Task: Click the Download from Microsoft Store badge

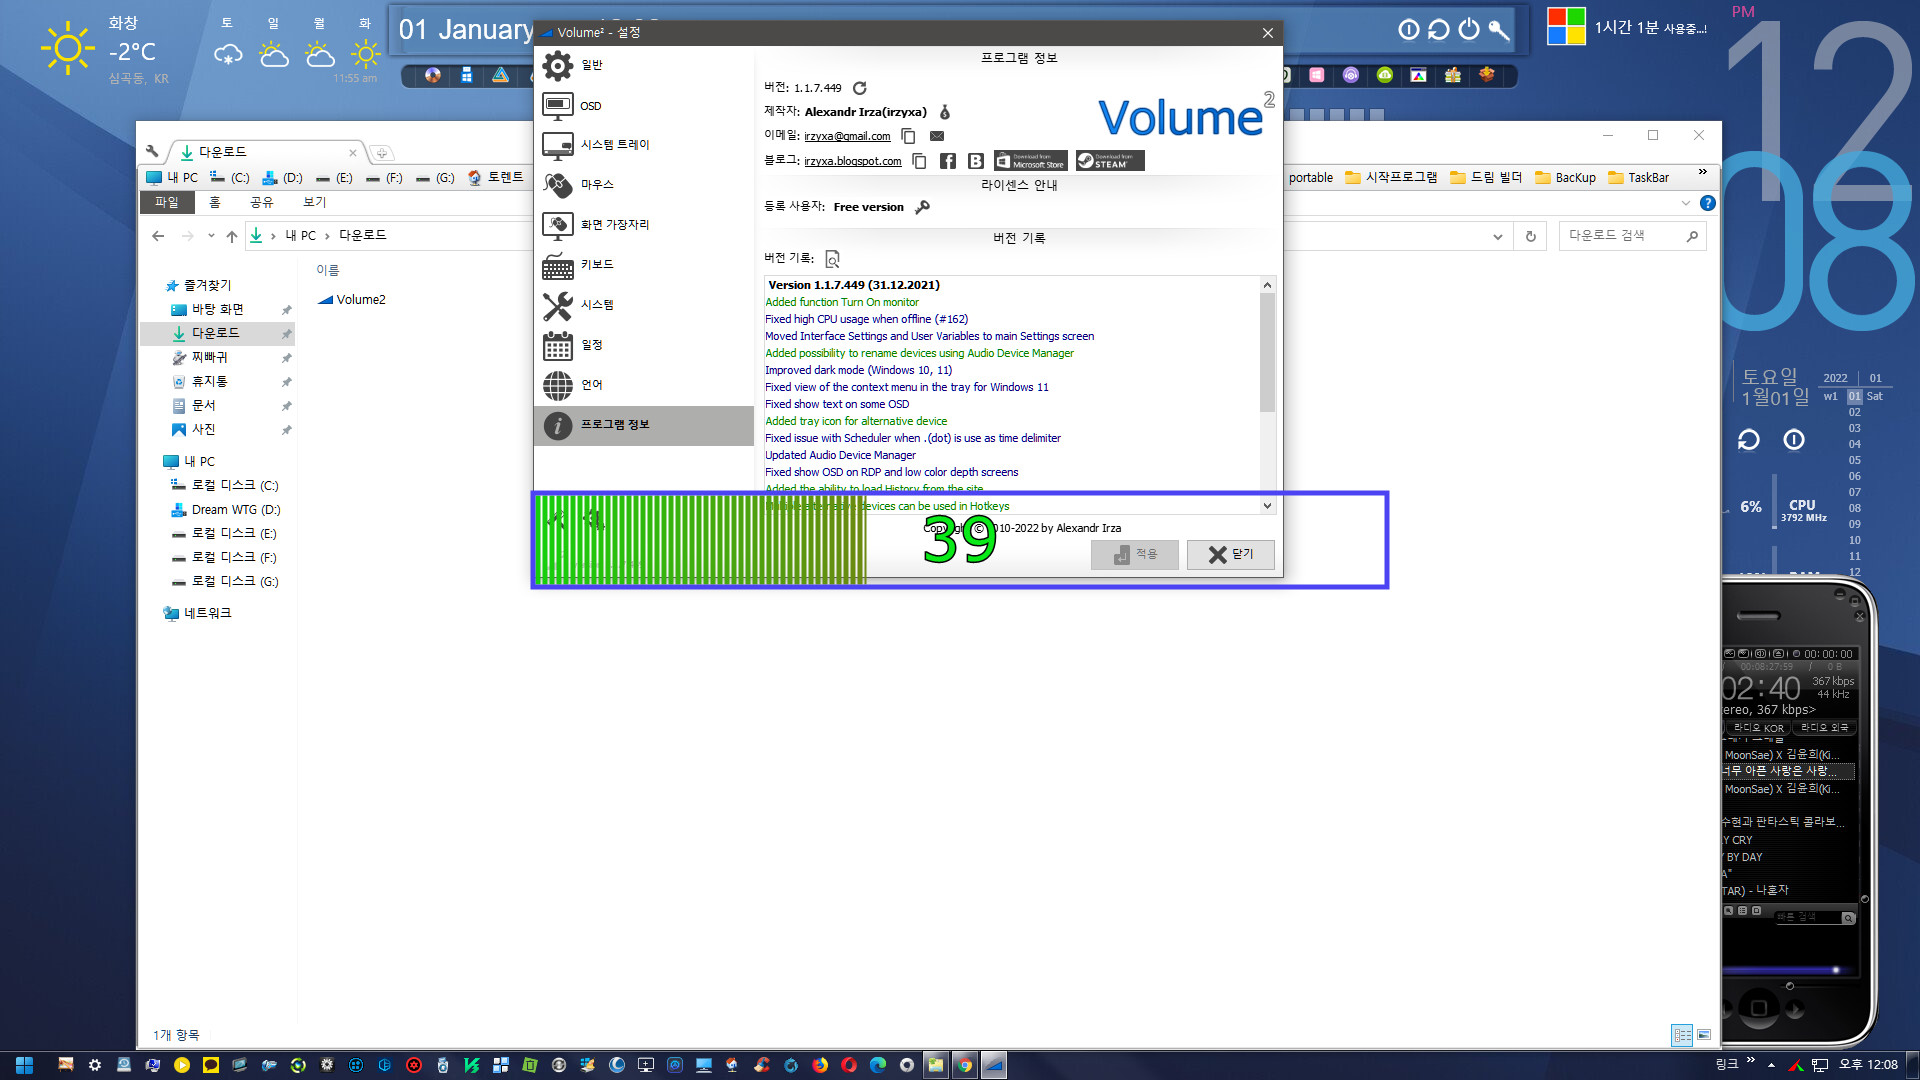Action: click(x=1031, y=161)
